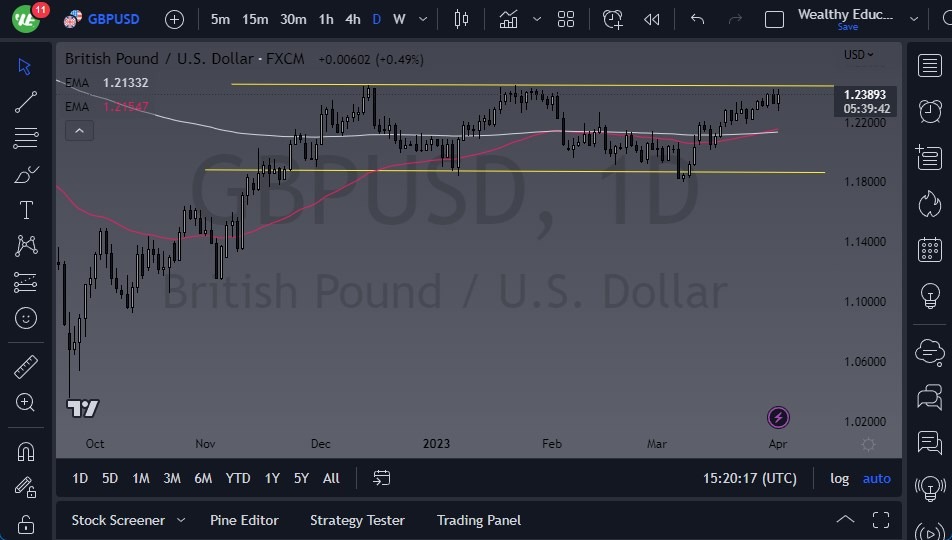Set the date range to YTD

point(238,478)
